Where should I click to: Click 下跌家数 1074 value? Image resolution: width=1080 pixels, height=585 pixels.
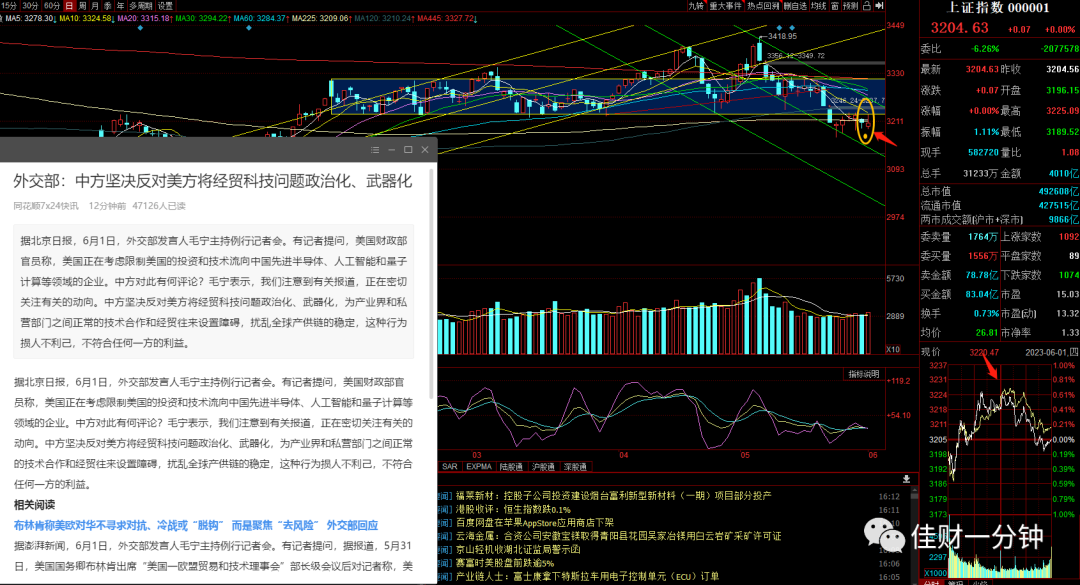(1068, 275)
